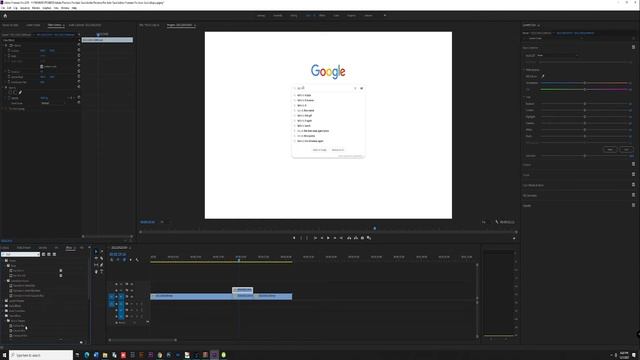Click the Temperature slider in Lumetri

click(x=584, y=83)
